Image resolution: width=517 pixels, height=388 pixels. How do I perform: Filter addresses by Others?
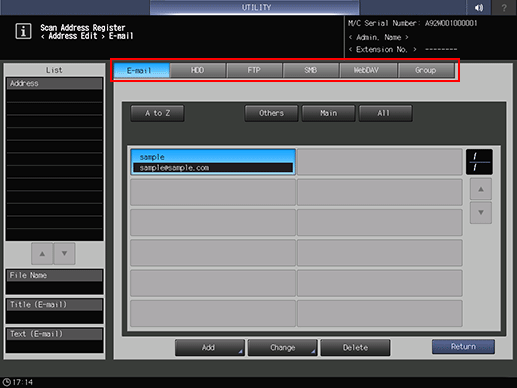[x=271, y=113]
